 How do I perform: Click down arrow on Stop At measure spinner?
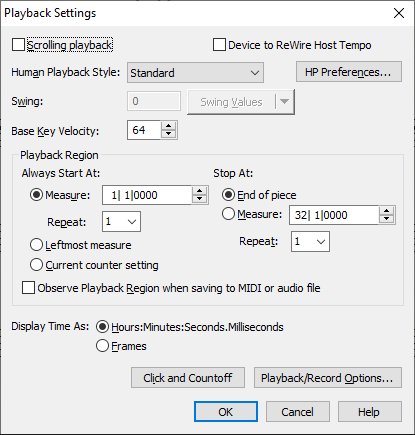pyautogui.click(x=387, y=219)
